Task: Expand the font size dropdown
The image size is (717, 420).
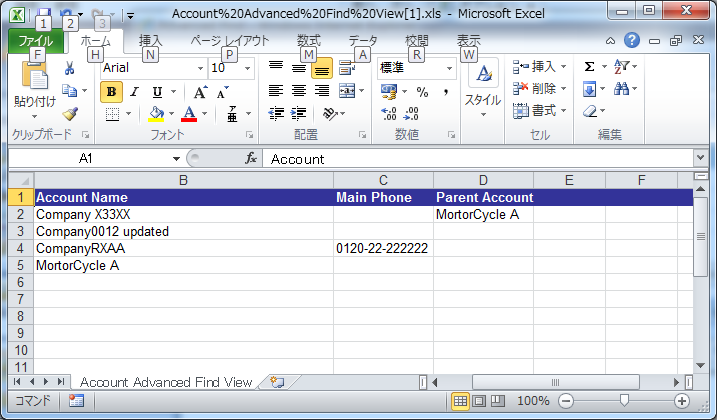Action: [x=247, y=68]
